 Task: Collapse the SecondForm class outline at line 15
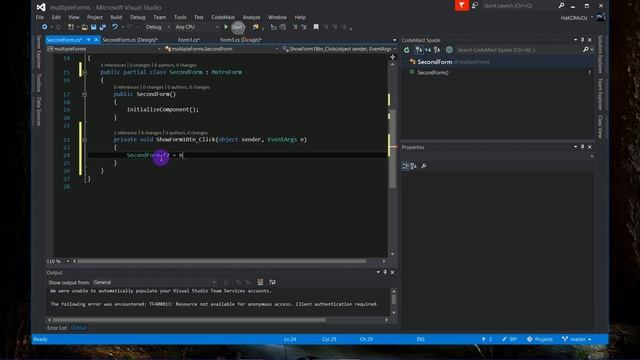84,72
